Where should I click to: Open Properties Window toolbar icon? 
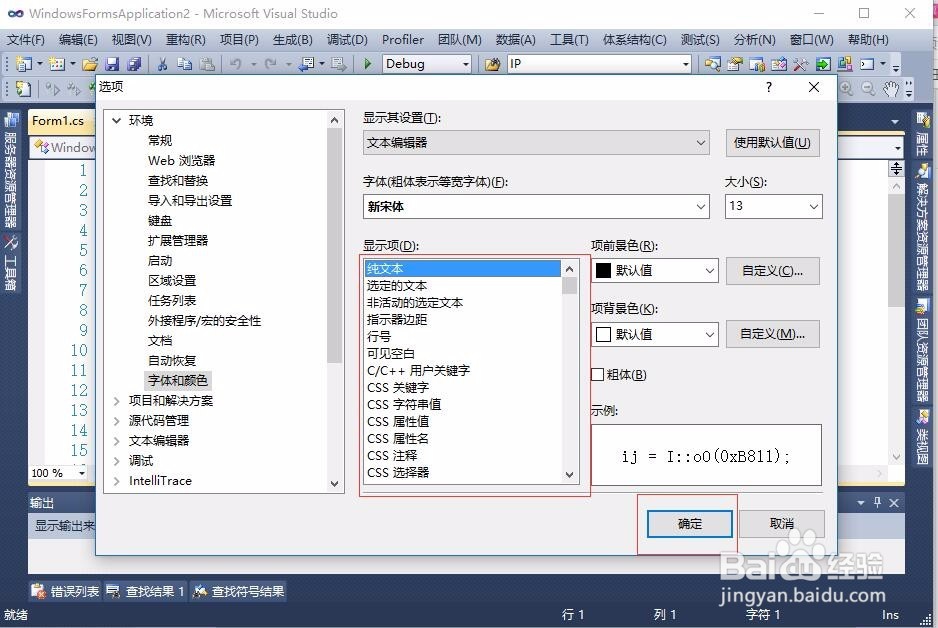tap(735, 63)
